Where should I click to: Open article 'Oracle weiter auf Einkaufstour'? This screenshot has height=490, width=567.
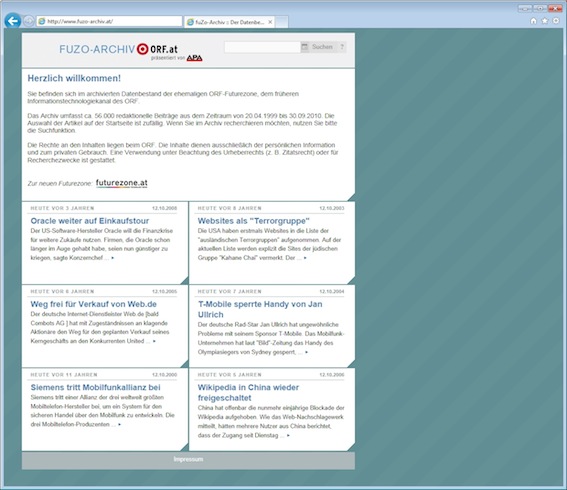(x=90, y=221)
